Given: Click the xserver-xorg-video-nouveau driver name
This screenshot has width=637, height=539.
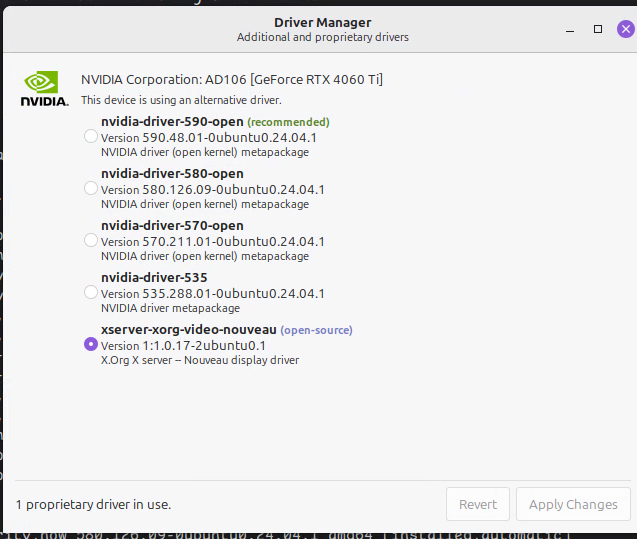Looking at the screenshot, I should pyautogui.click(x=189, y=329).
